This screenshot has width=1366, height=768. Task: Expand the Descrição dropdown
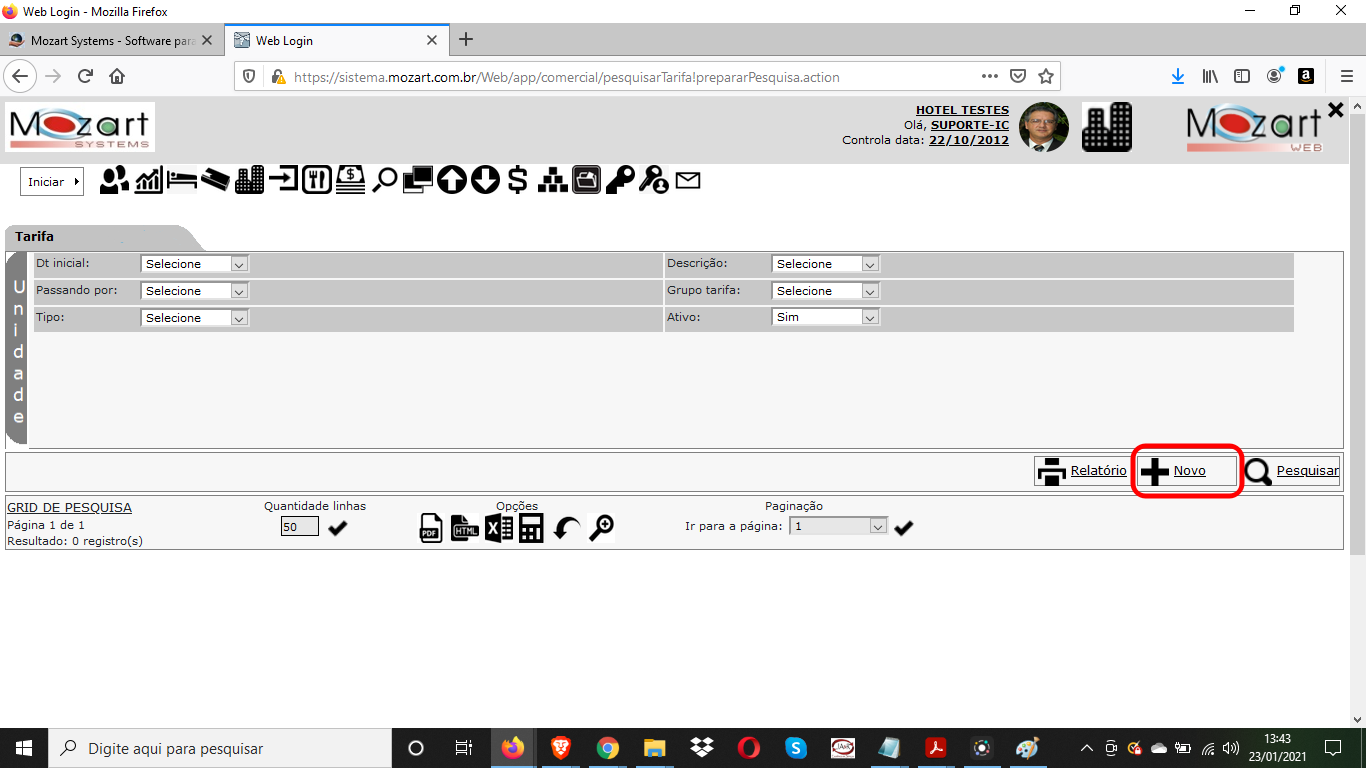[x=826, y=264]
